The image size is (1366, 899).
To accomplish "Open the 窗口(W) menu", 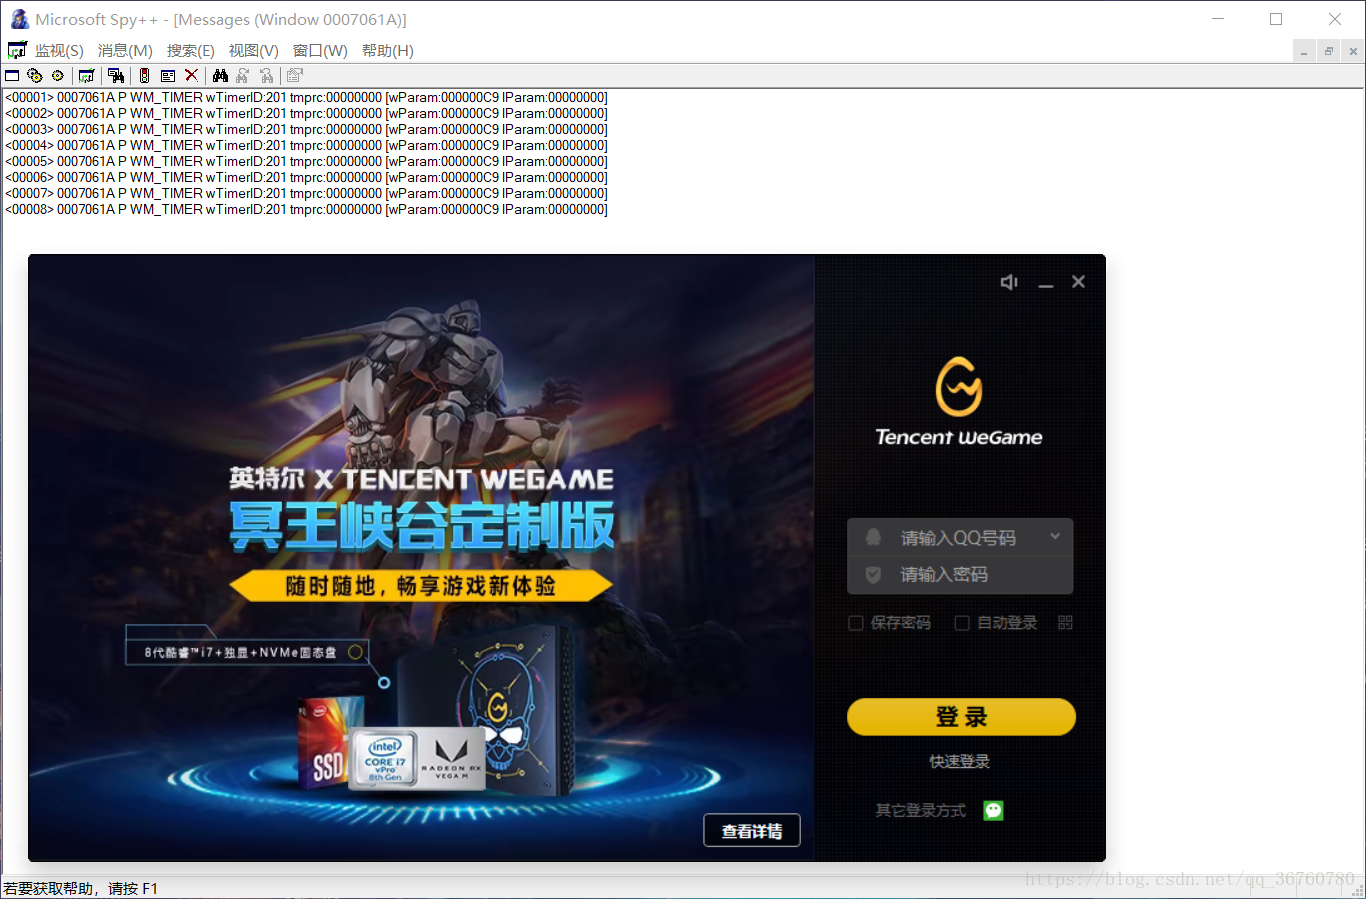I will tap(320, 51).
